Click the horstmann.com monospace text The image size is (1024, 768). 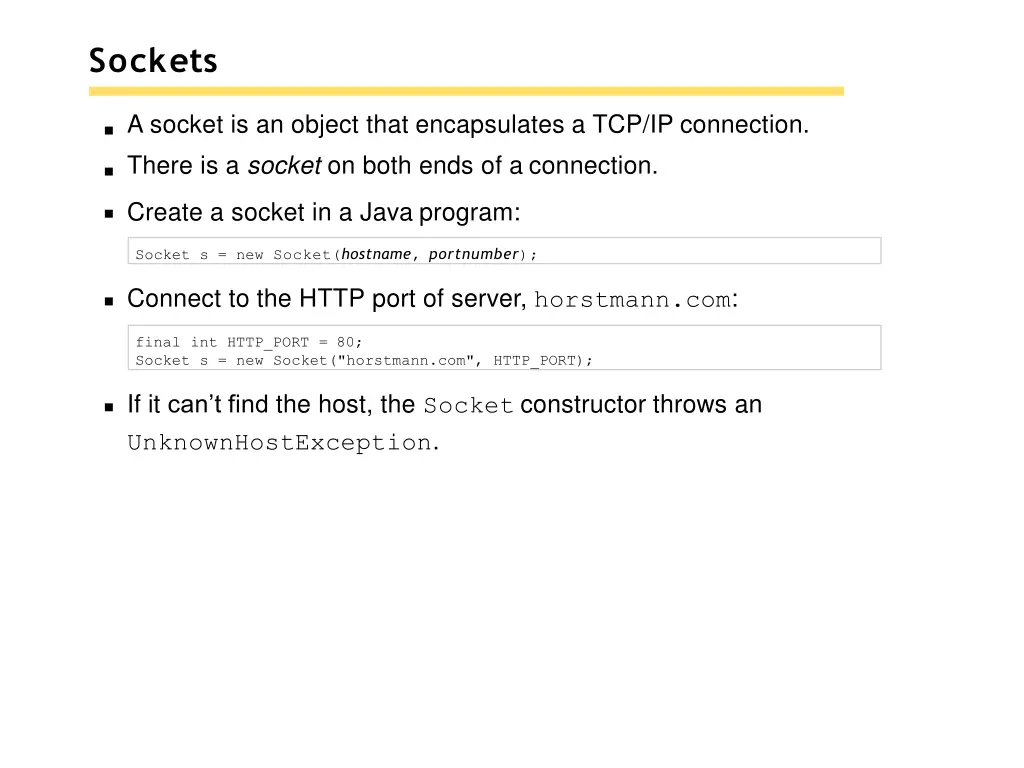[632, 300]
